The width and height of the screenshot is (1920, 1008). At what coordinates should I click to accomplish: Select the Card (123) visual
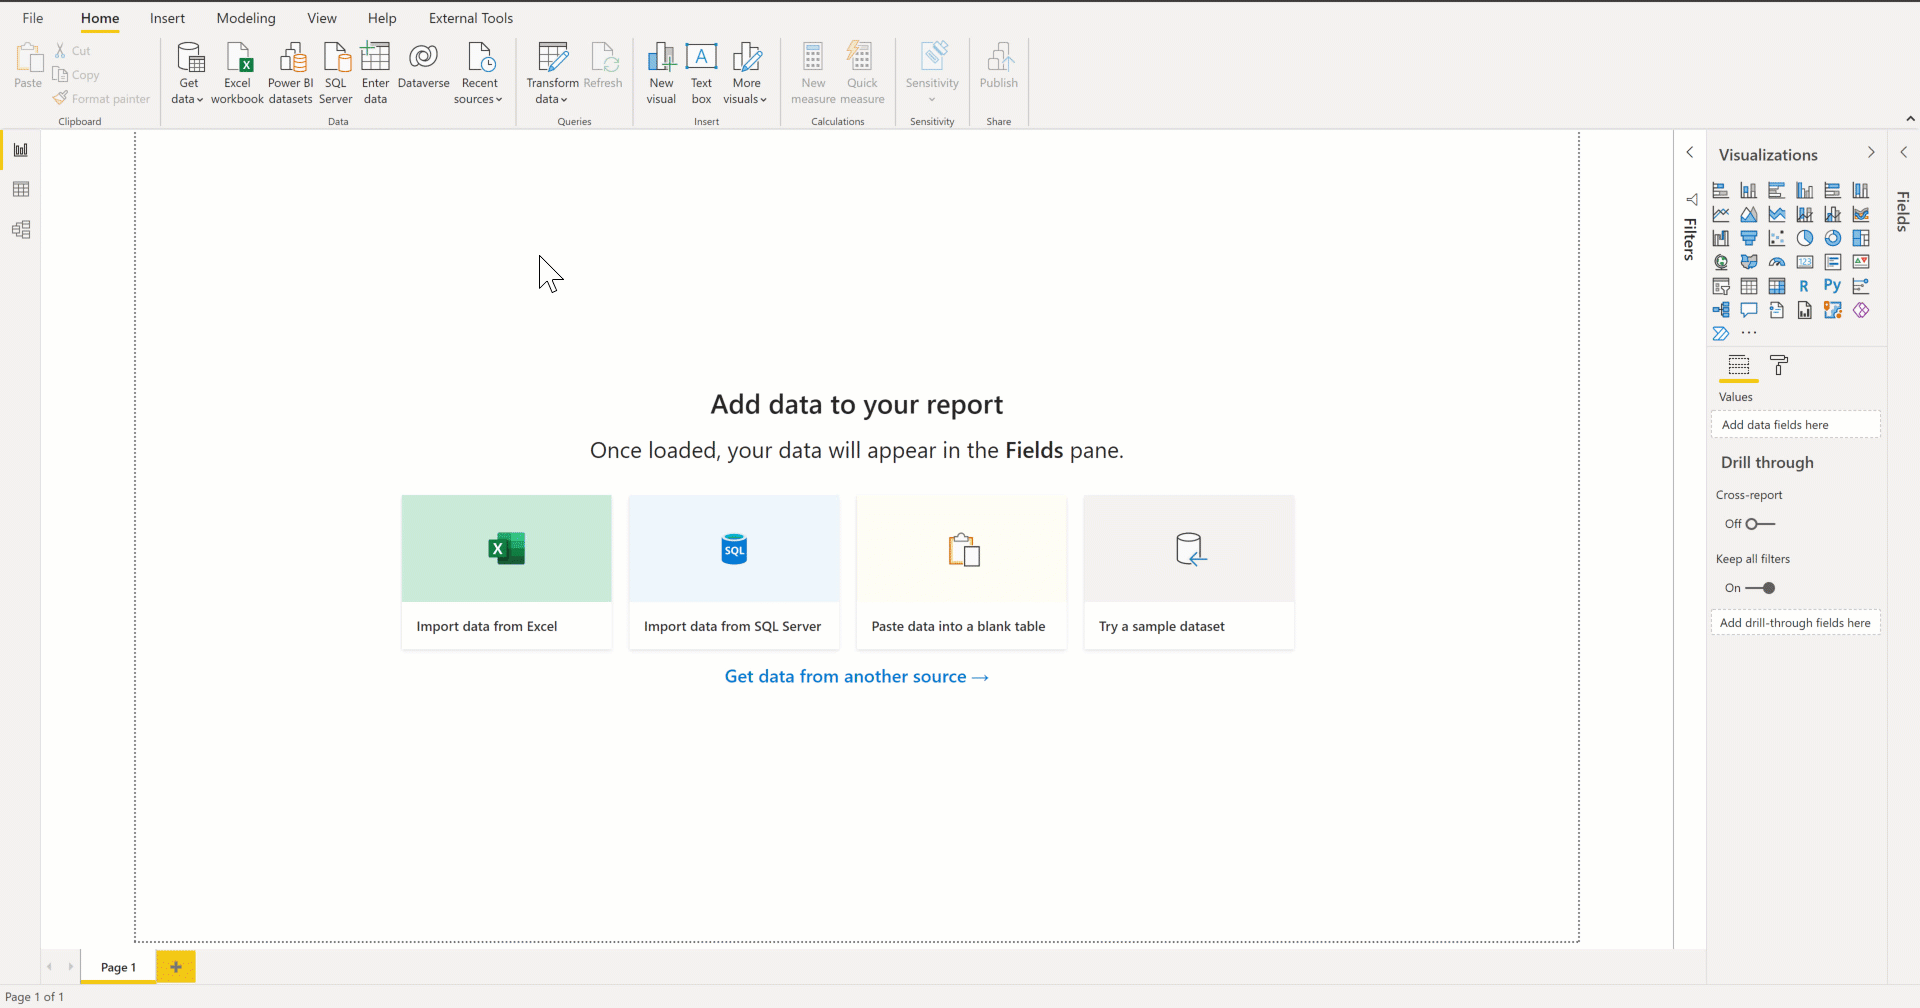[1804, 262]
